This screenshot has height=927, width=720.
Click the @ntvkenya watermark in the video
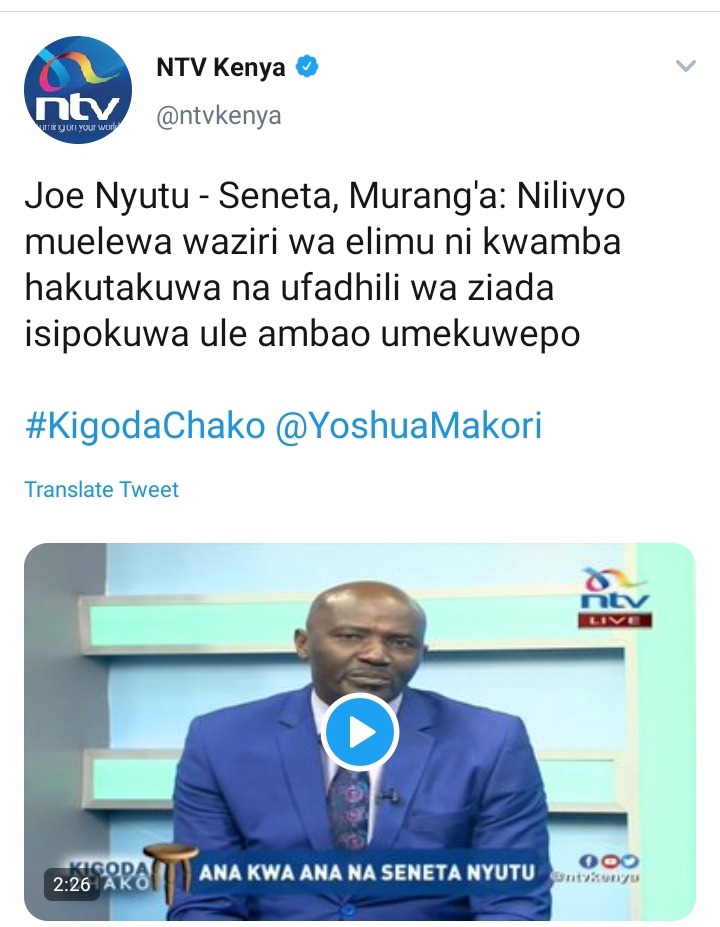point(594,877)
